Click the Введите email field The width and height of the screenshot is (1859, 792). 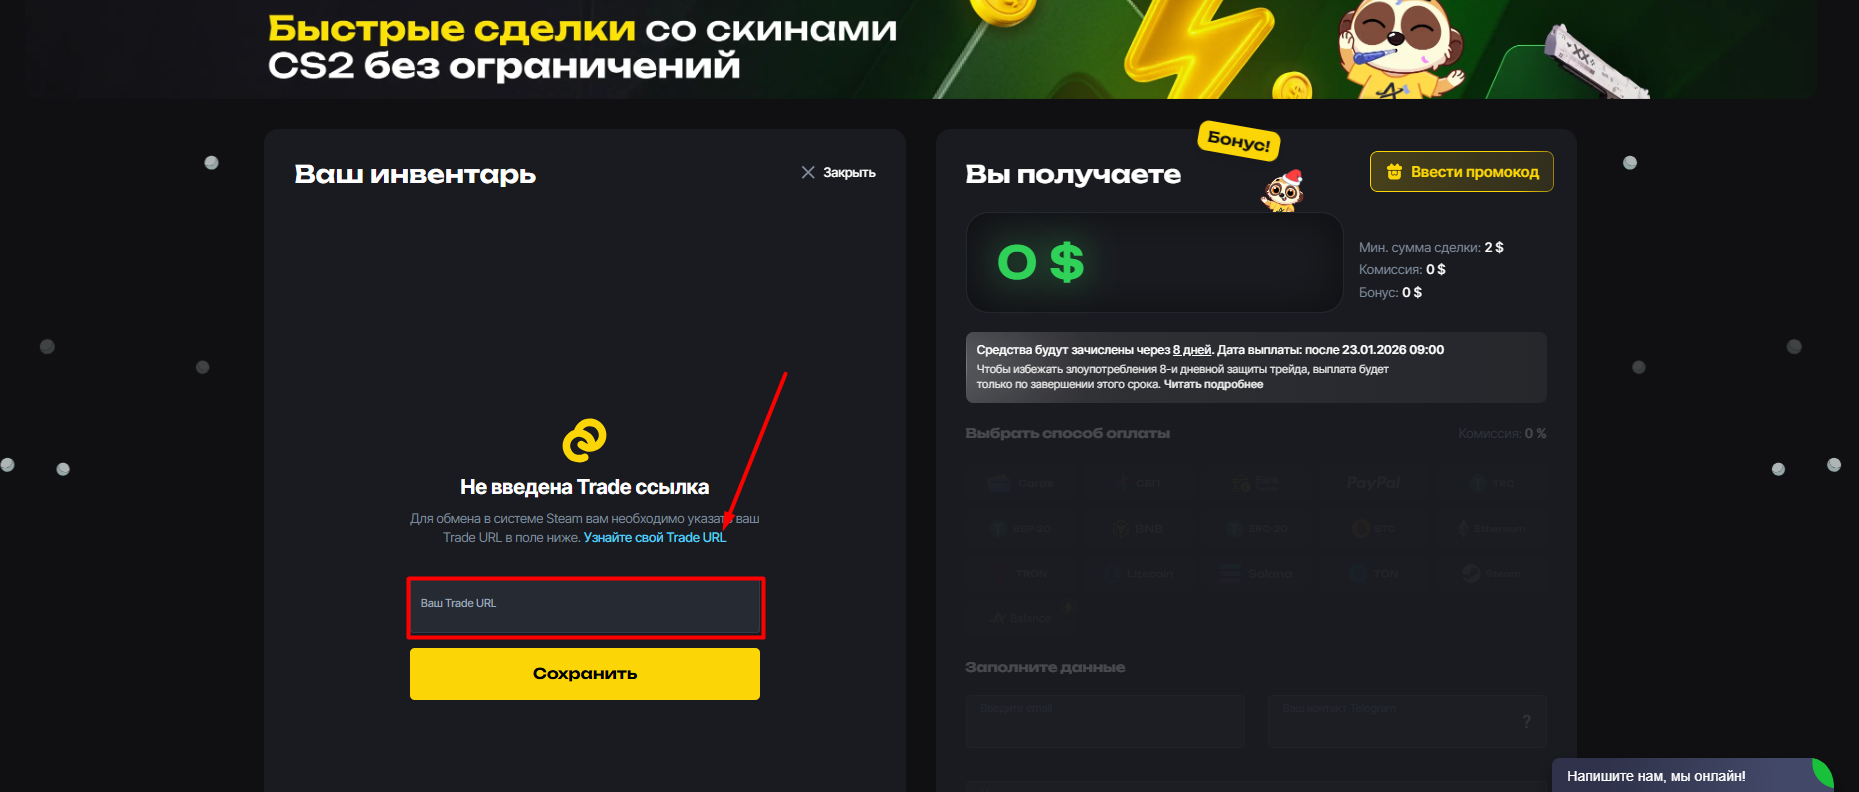tap(1105, 721)
